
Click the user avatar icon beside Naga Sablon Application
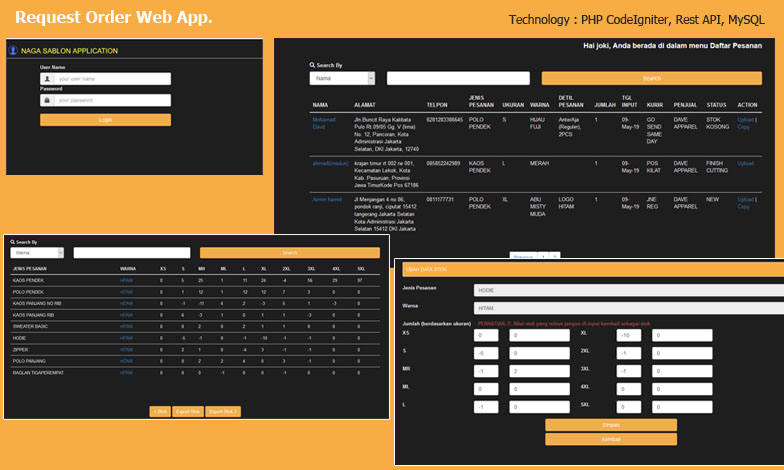pos(13,50)
